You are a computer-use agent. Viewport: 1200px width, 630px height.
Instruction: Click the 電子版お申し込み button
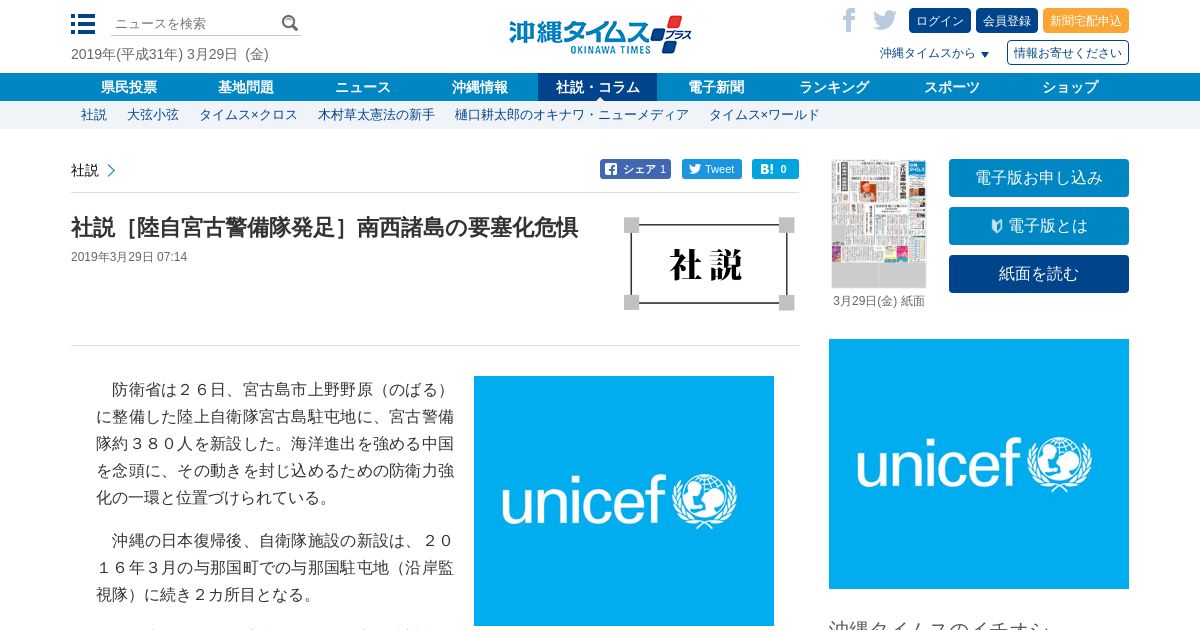1039,178
